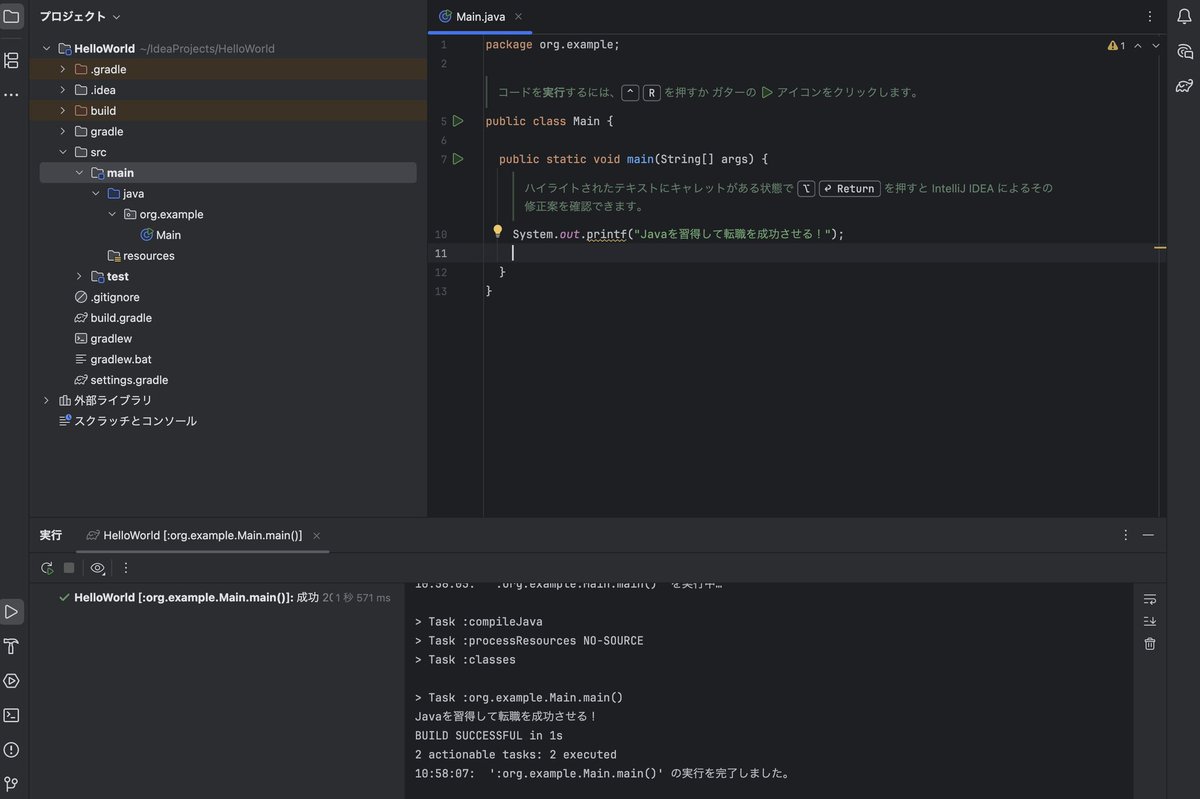Open the プロジェクト view dropdown

point(80,17)
